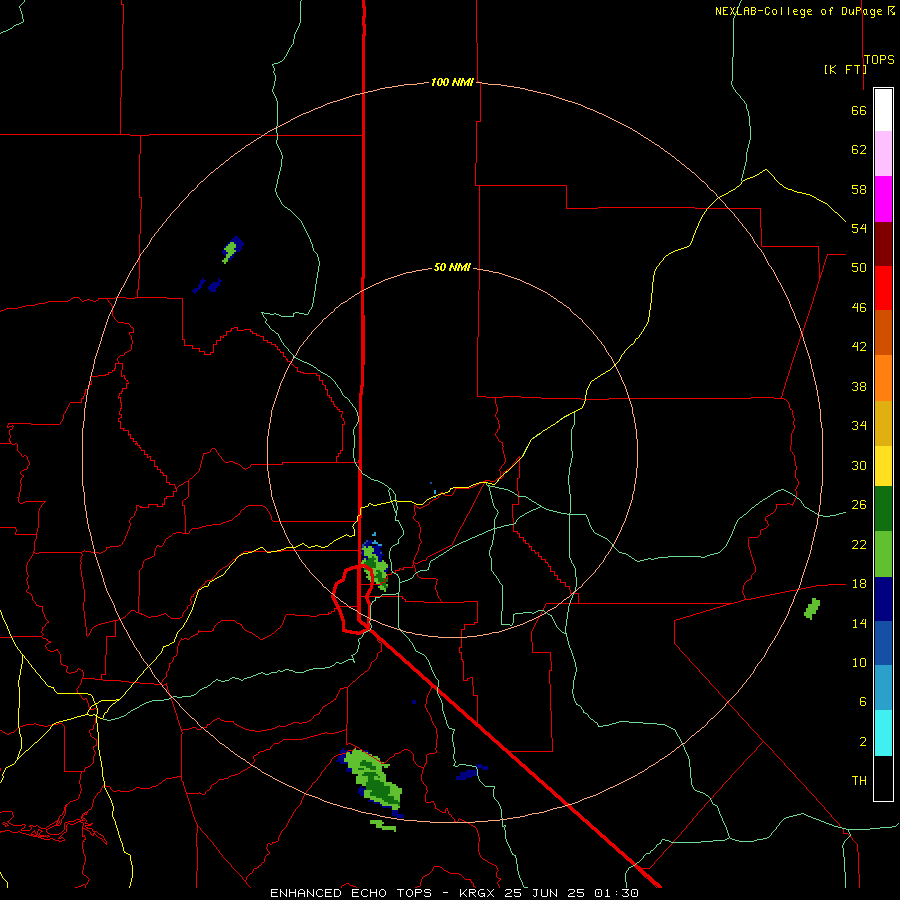Select the light blue legend swatch
Screen dimensions: 900x900
click(x=883, y=687)
